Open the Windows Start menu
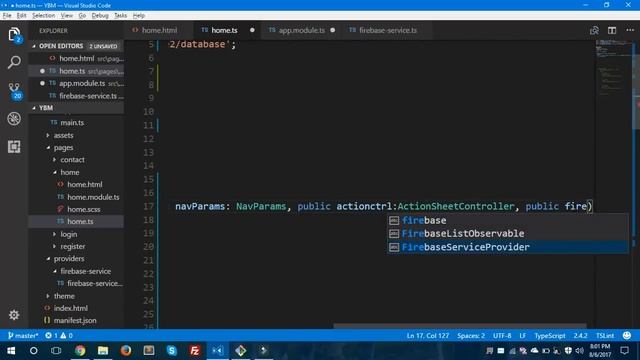640x360 pixels. point(11,351)
